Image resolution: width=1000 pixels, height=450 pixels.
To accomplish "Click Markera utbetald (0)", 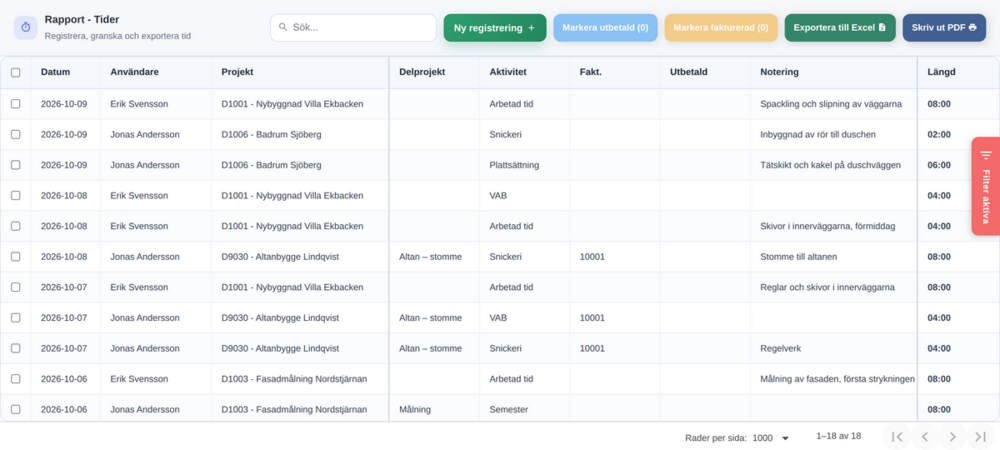I will click(x=605, y=28).
